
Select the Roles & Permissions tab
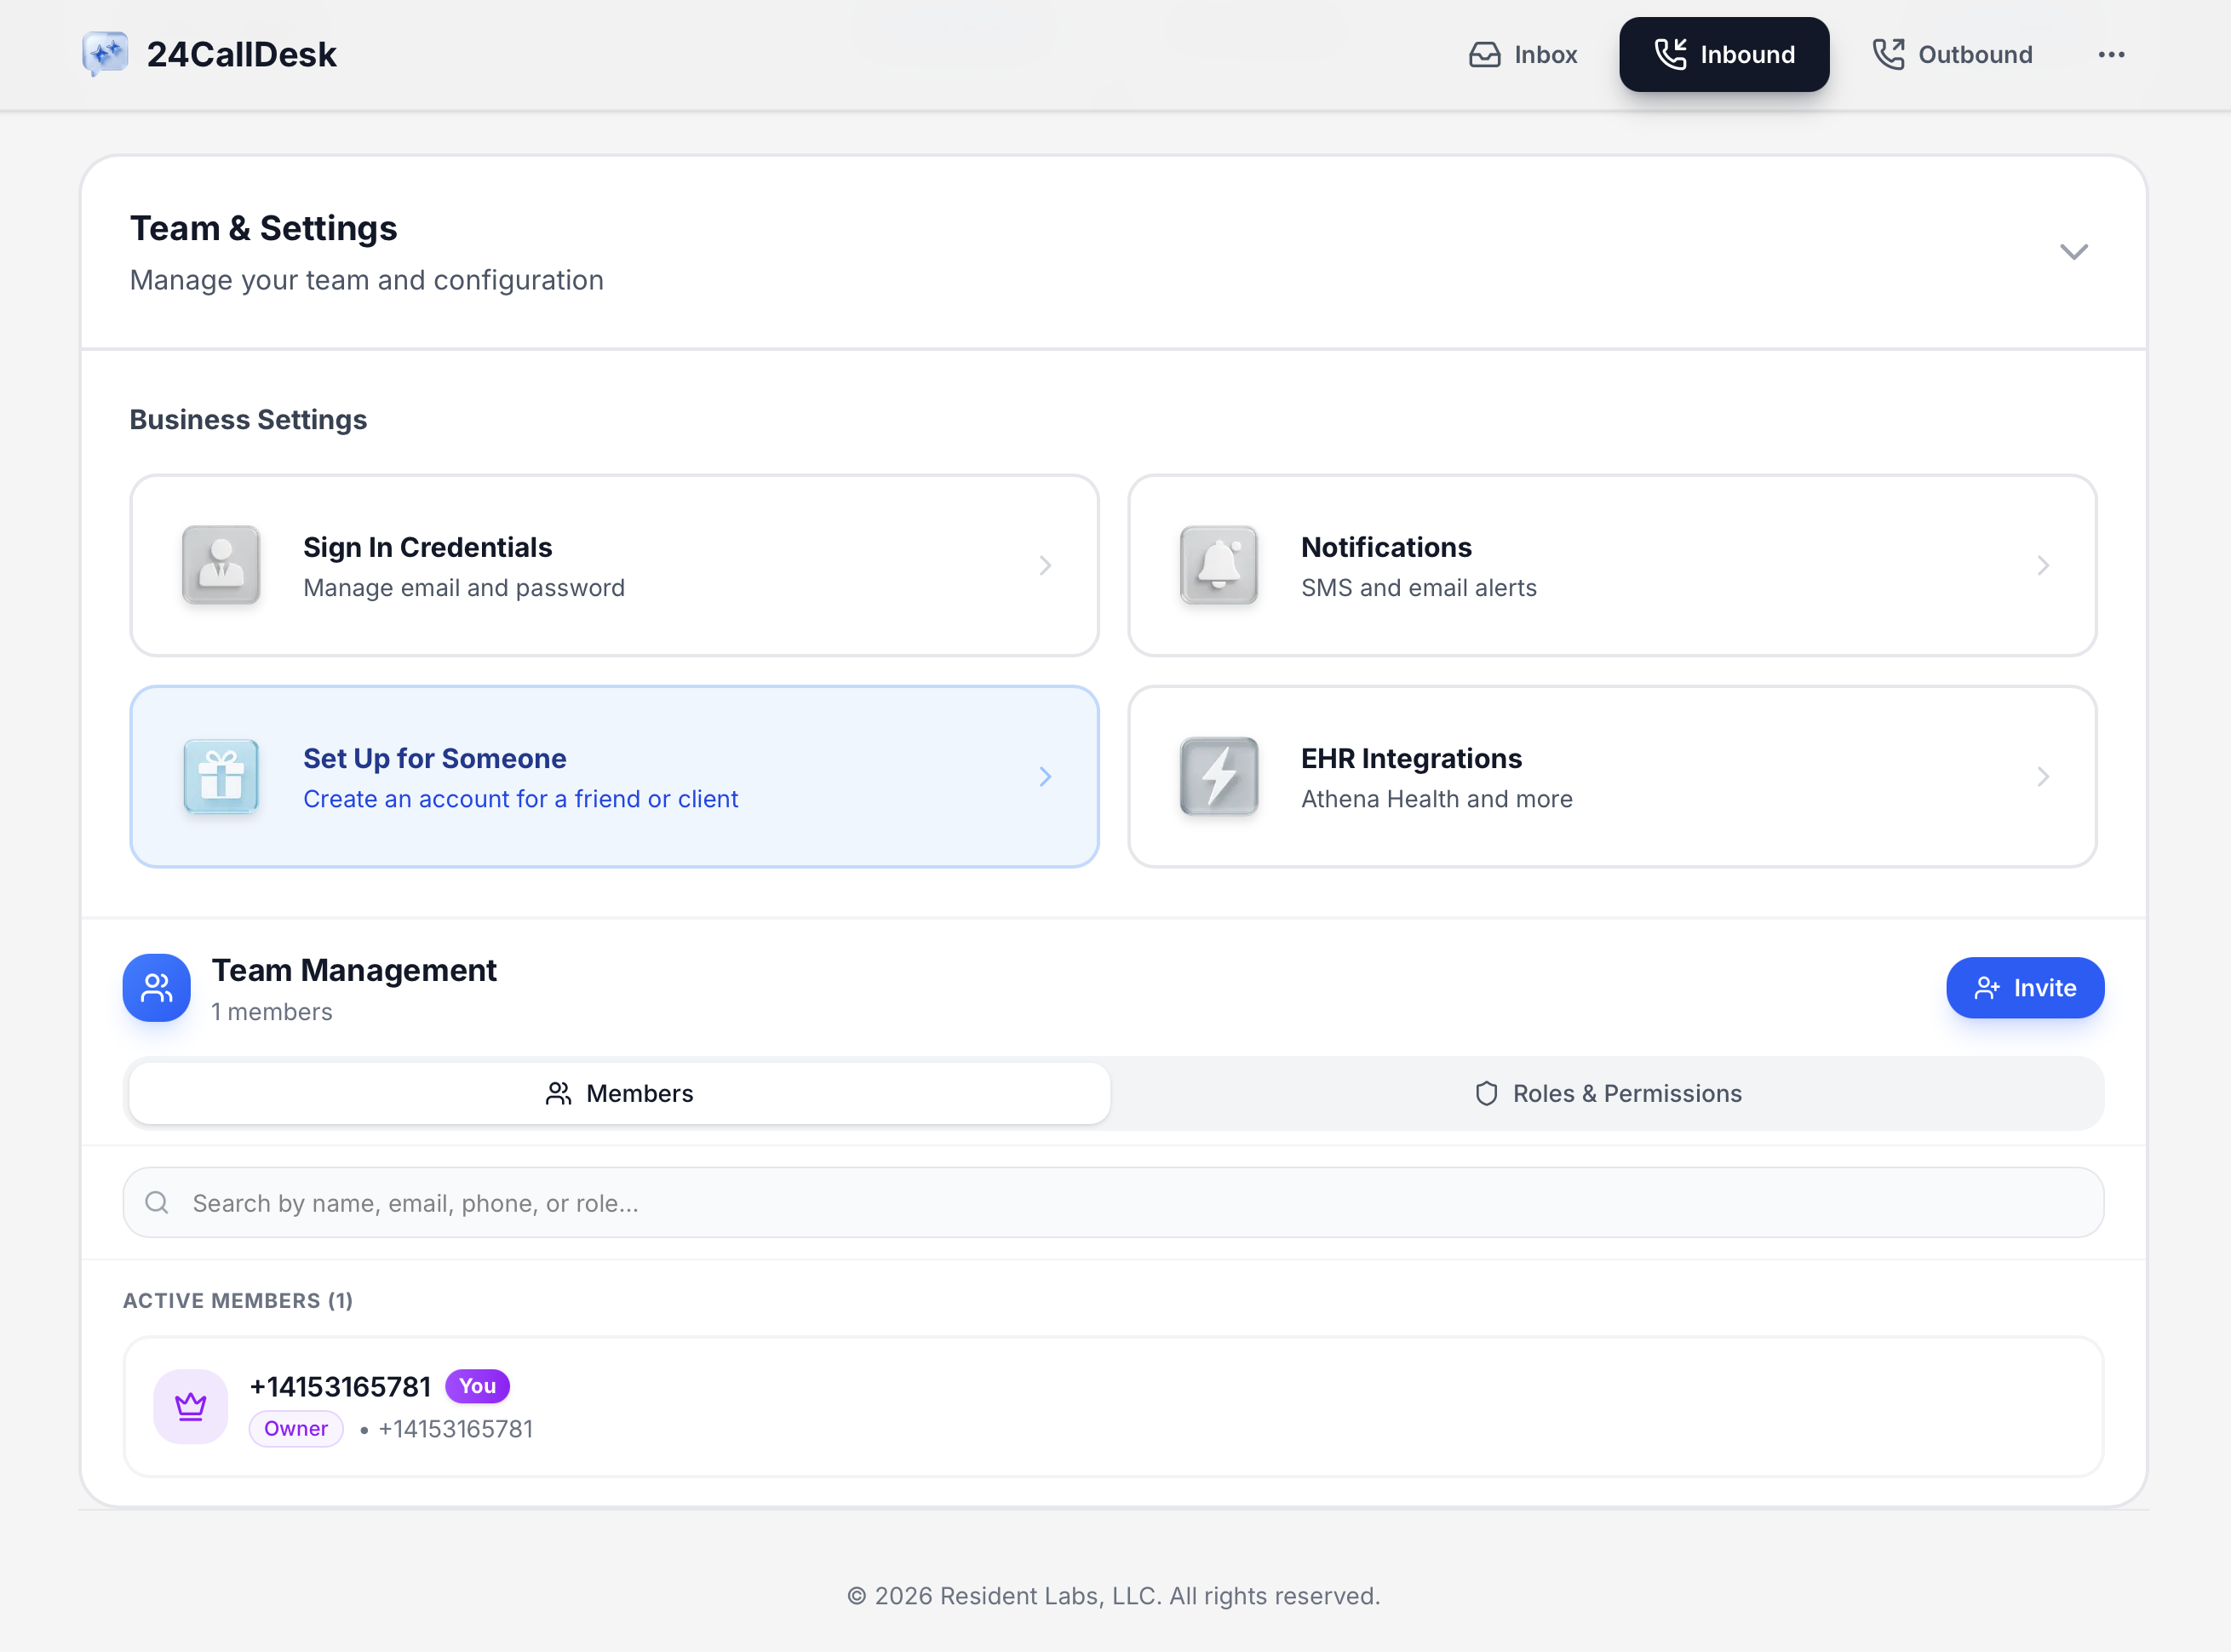point(1608,1094)
